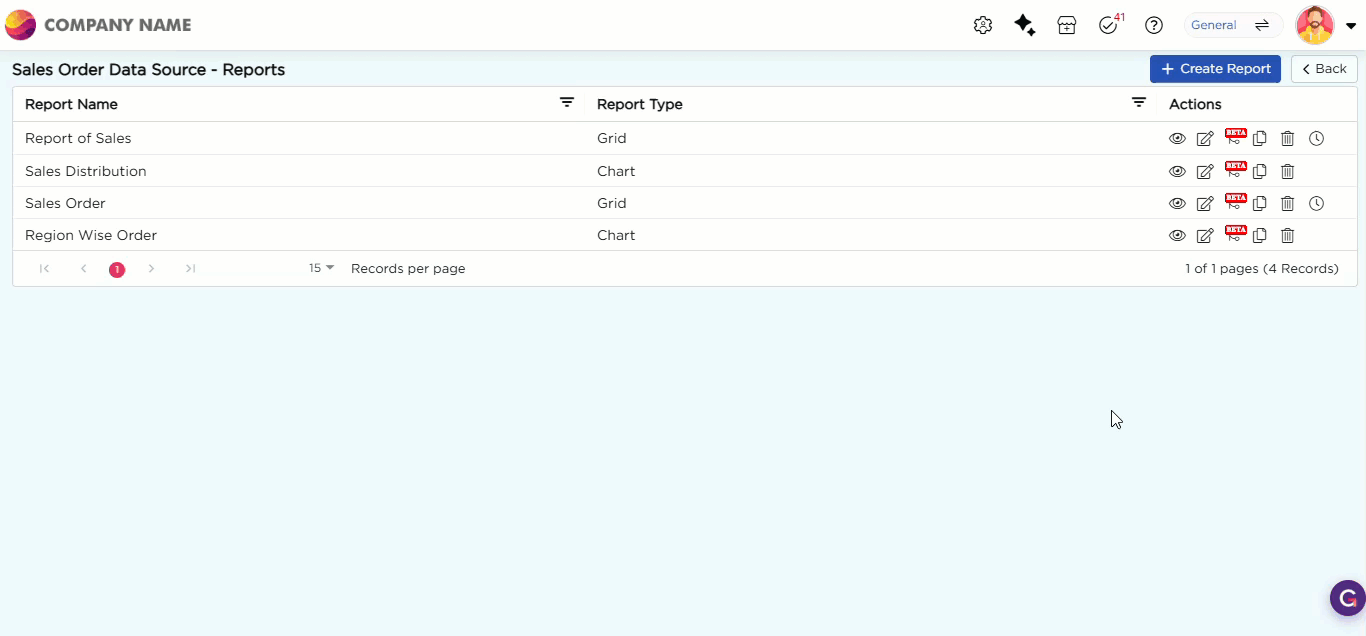Expand the records per page dropdown

coord(321,268)
